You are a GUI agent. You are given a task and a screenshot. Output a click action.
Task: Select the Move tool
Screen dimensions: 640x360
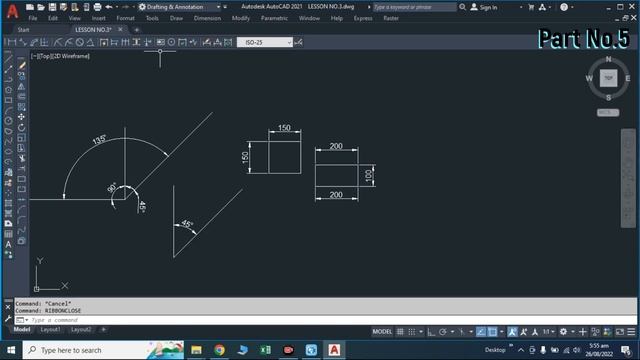click(x=22, y=117)
